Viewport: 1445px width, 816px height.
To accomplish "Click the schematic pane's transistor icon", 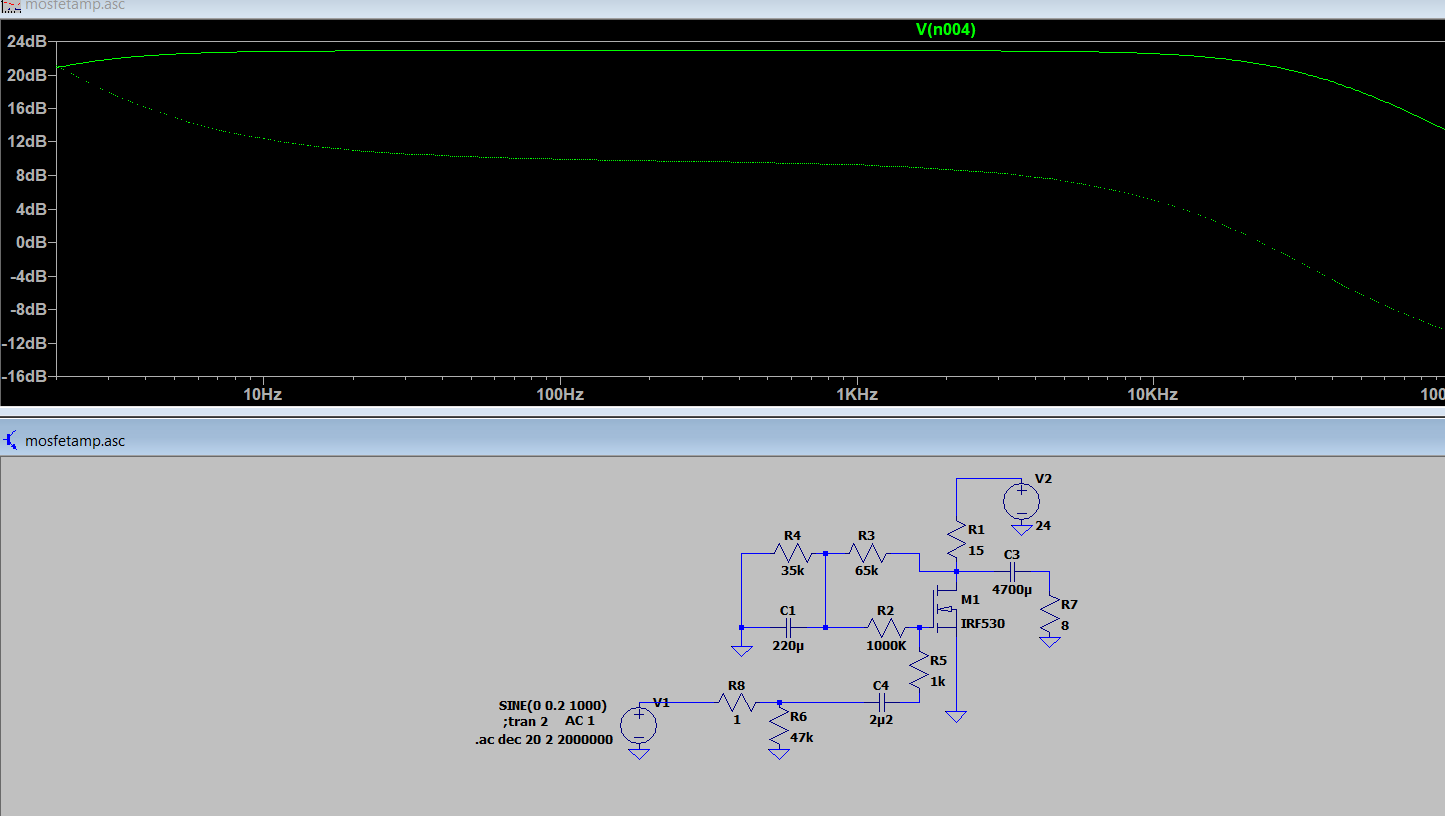I will 11,440.
